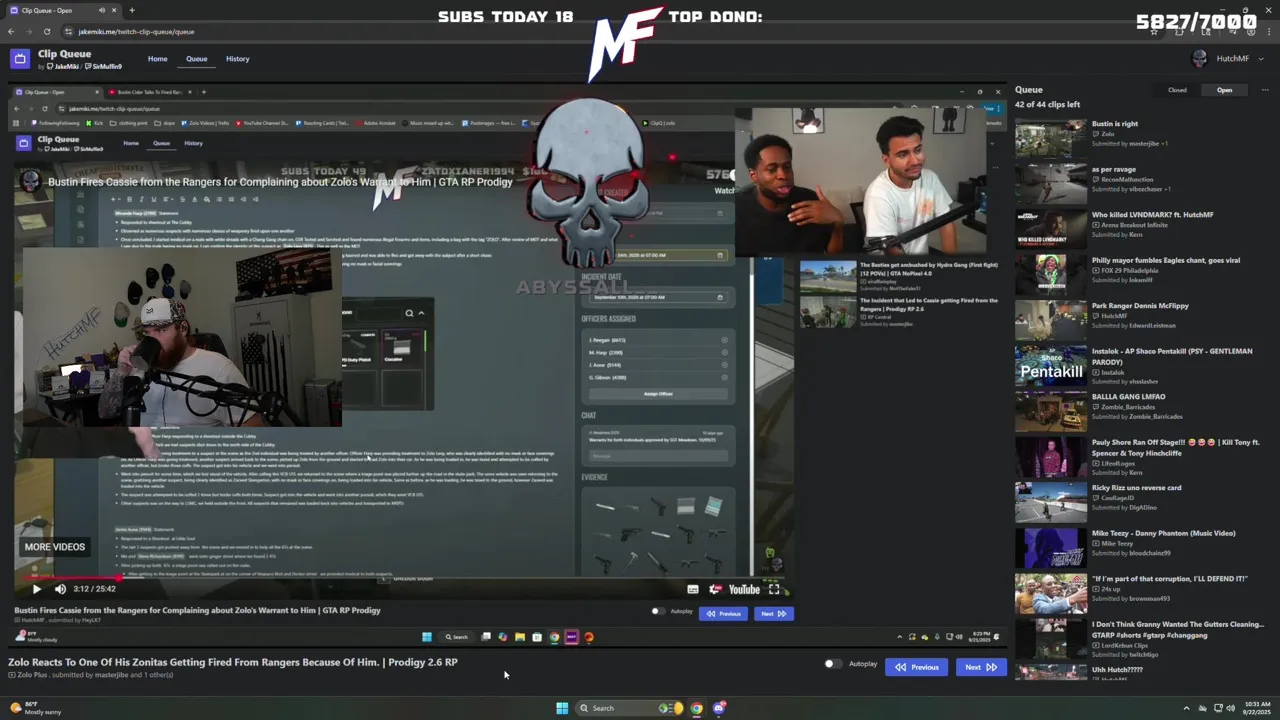Viewport: 1280px width, 720px height.
Task: Open Chrome from the Windows taskbar
Action: pyautogui.click(x=697, y=708)
